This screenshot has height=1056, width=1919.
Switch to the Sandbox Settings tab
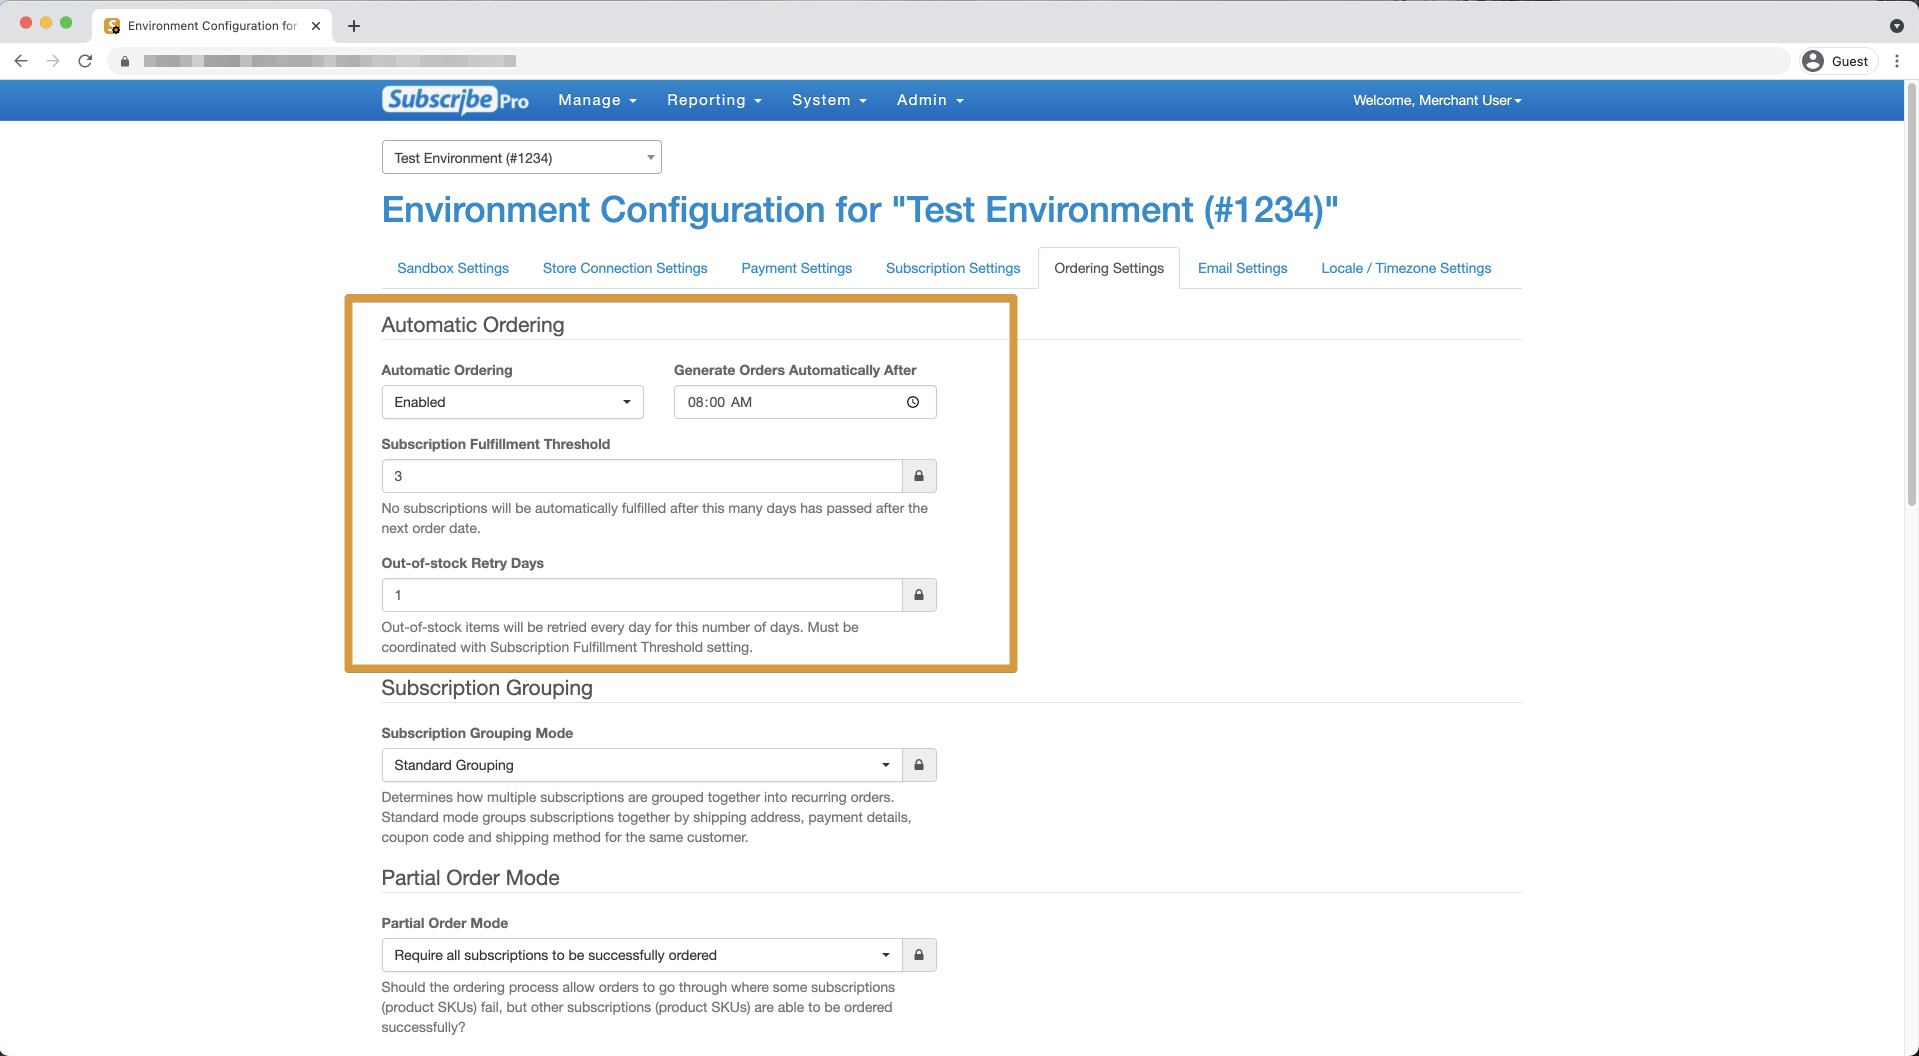453,268
